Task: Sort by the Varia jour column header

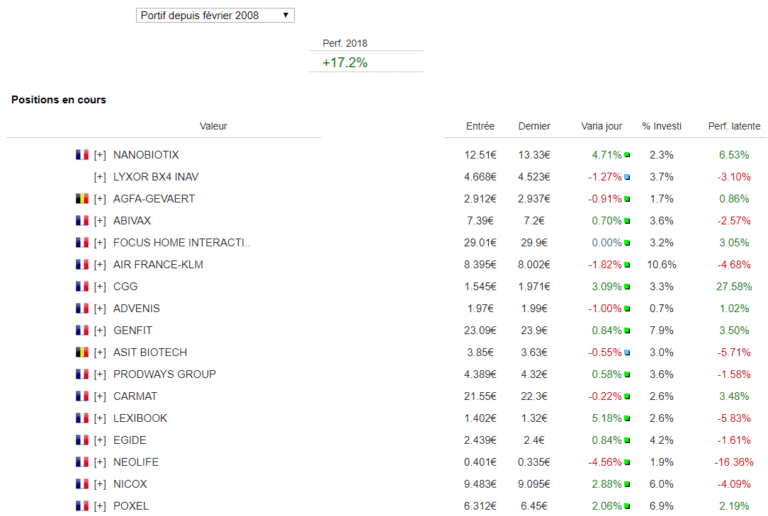Action: tap(601, 126)
